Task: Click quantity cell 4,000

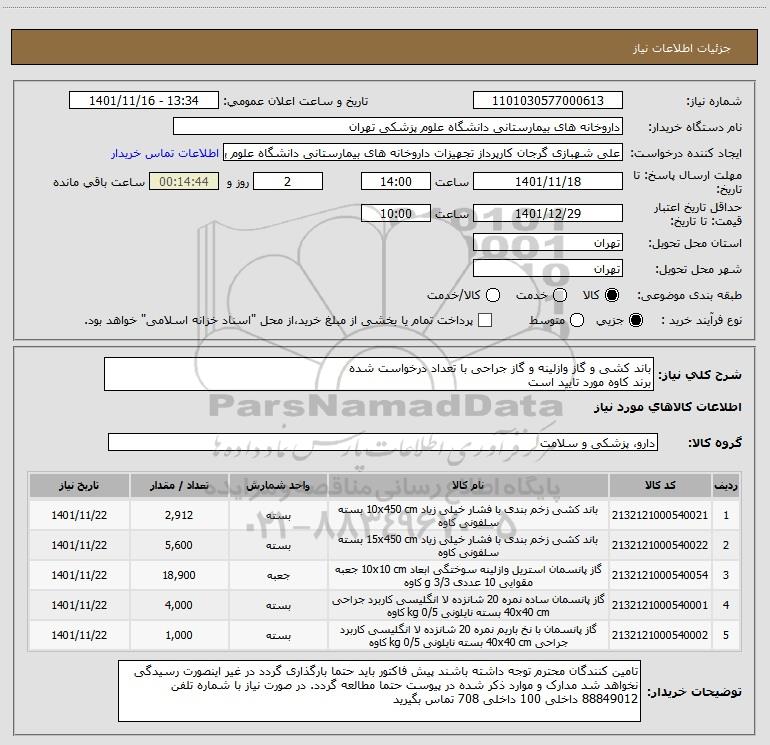Action: (x=179, y=605)
